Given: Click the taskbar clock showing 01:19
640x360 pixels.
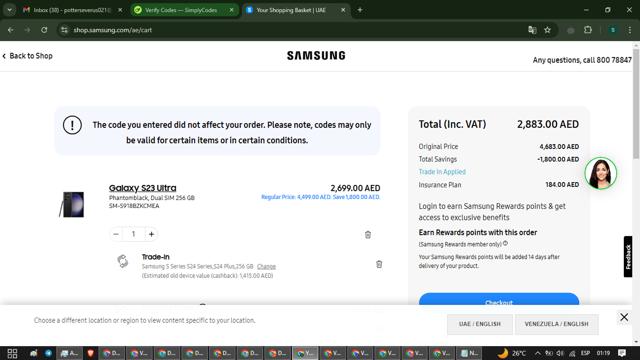Looking at the screenshot, I should 603,353.
